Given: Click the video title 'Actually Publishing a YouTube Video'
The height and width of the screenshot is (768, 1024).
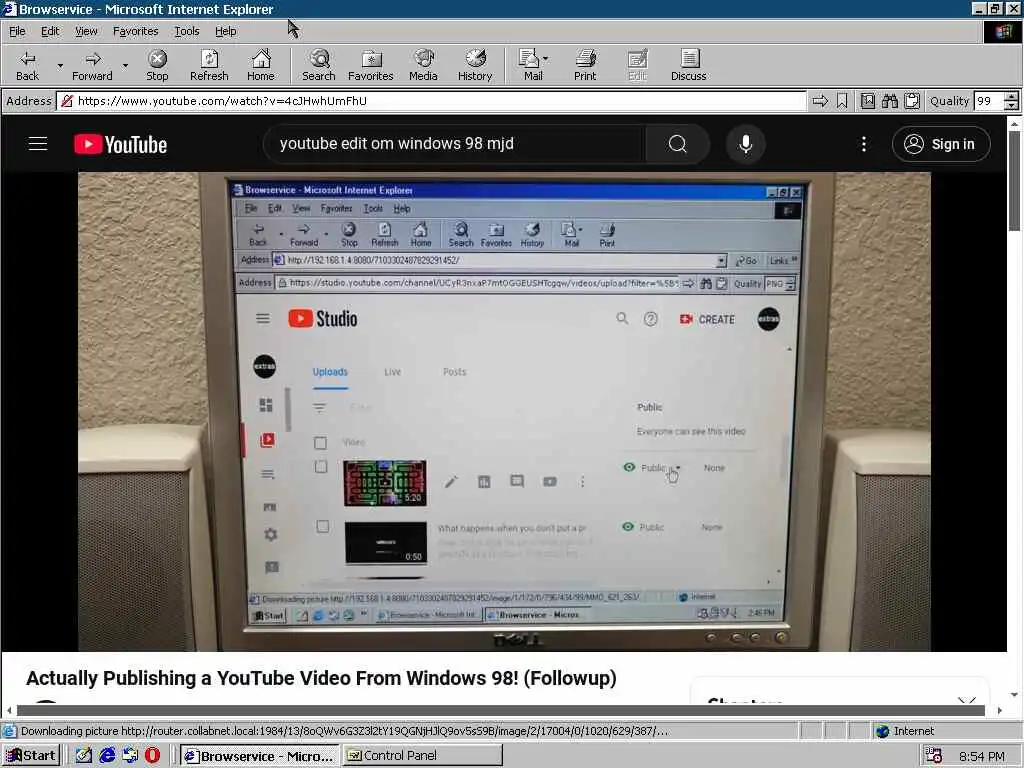Looking at the screenshot, I should tap(321, 678).
